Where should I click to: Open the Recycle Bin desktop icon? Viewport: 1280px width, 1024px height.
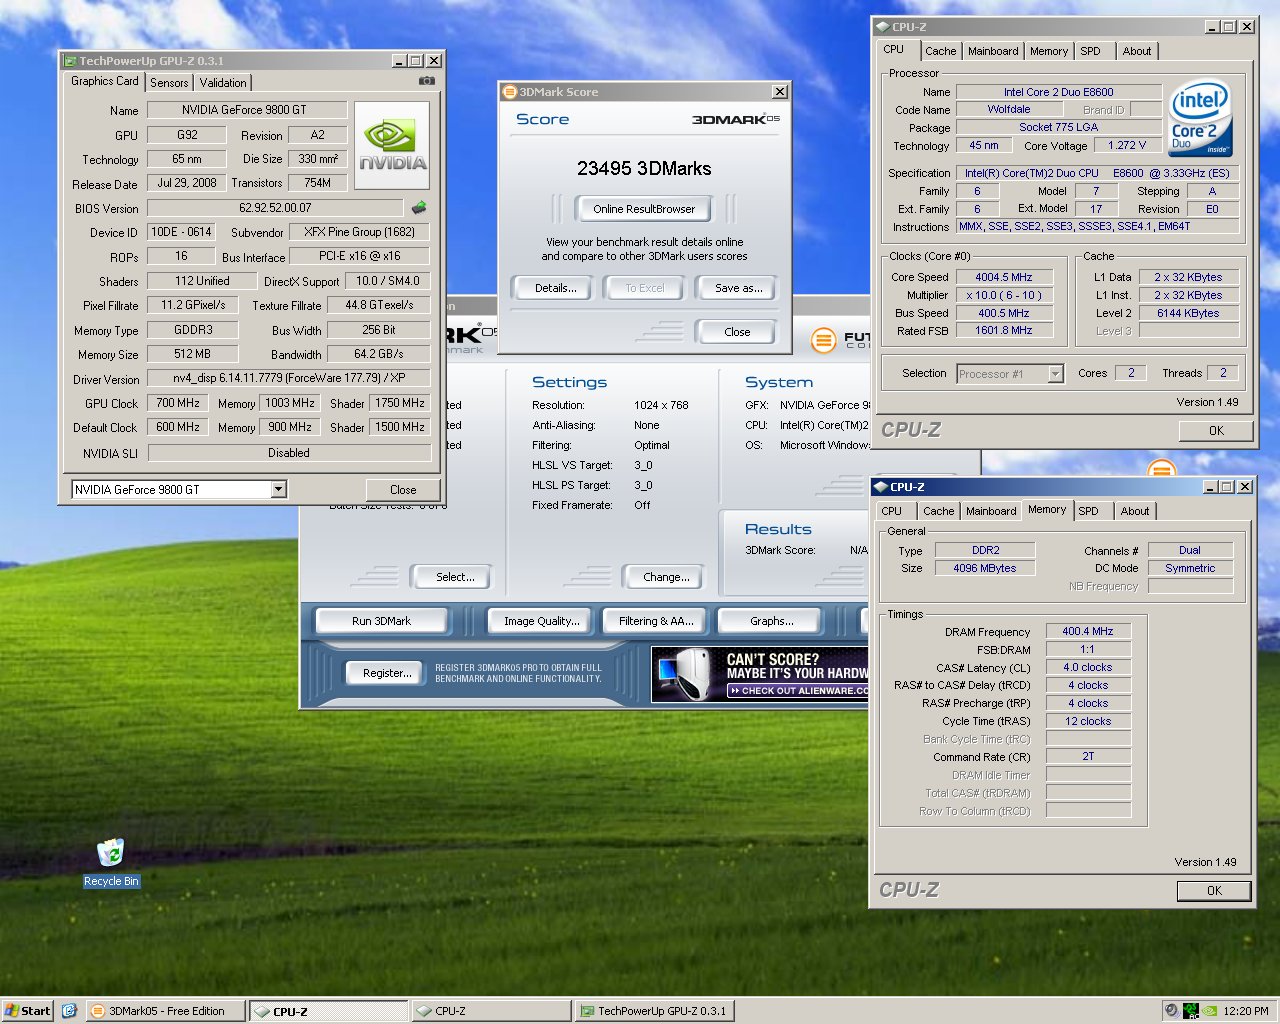point(111,863)
